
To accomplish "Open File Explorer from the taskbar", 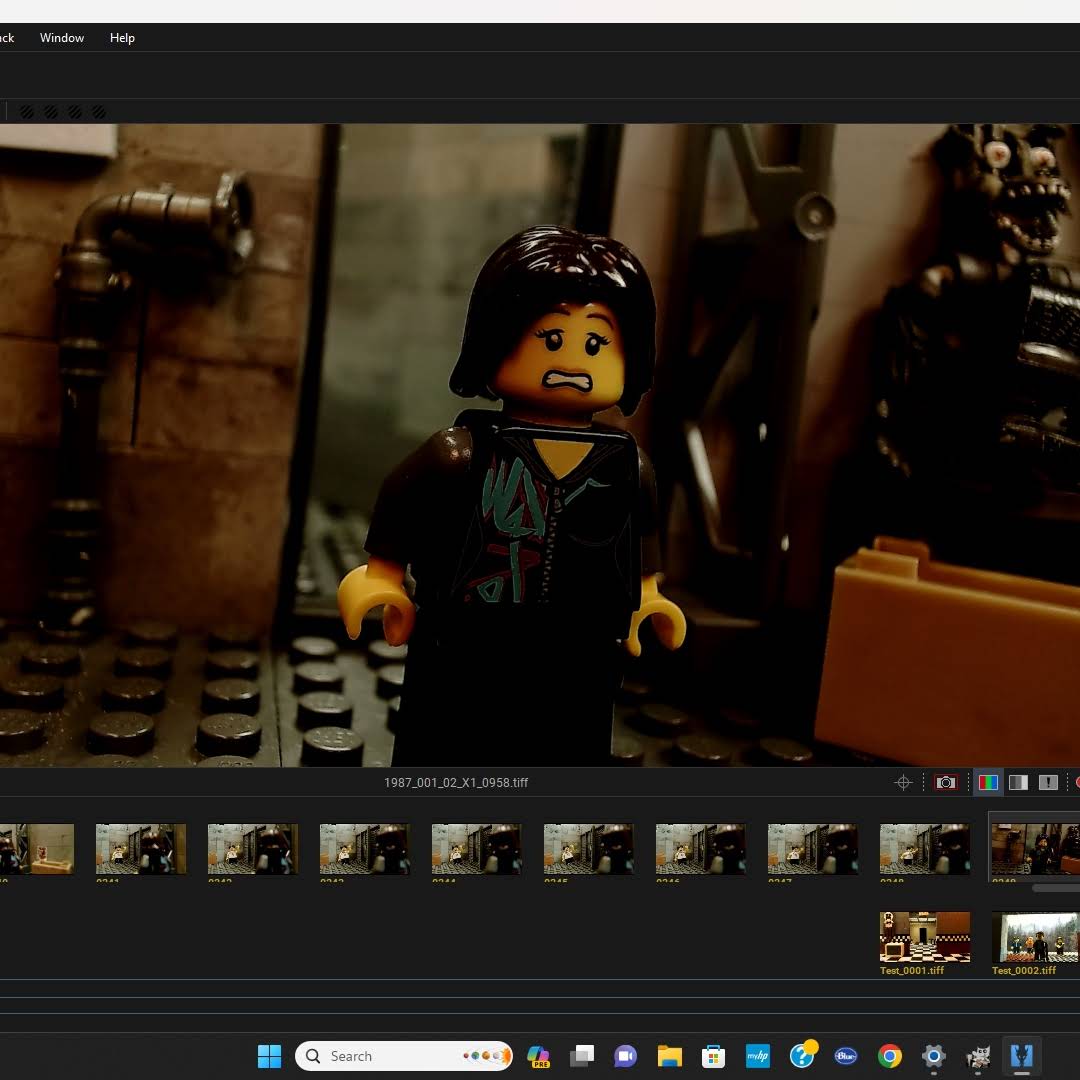I will point(669,1056).
